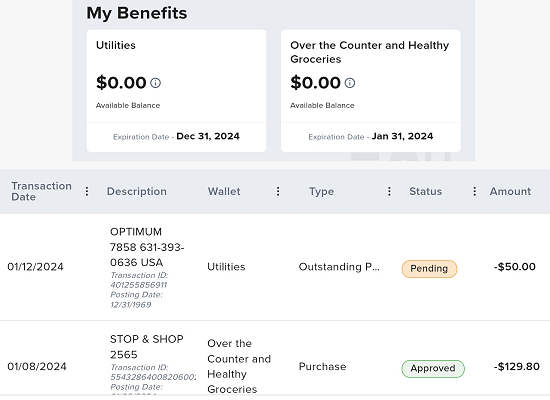Viewport: 550px width, 400px height.
Task: Open the Type column options menu
Action: tap(389, 191)
